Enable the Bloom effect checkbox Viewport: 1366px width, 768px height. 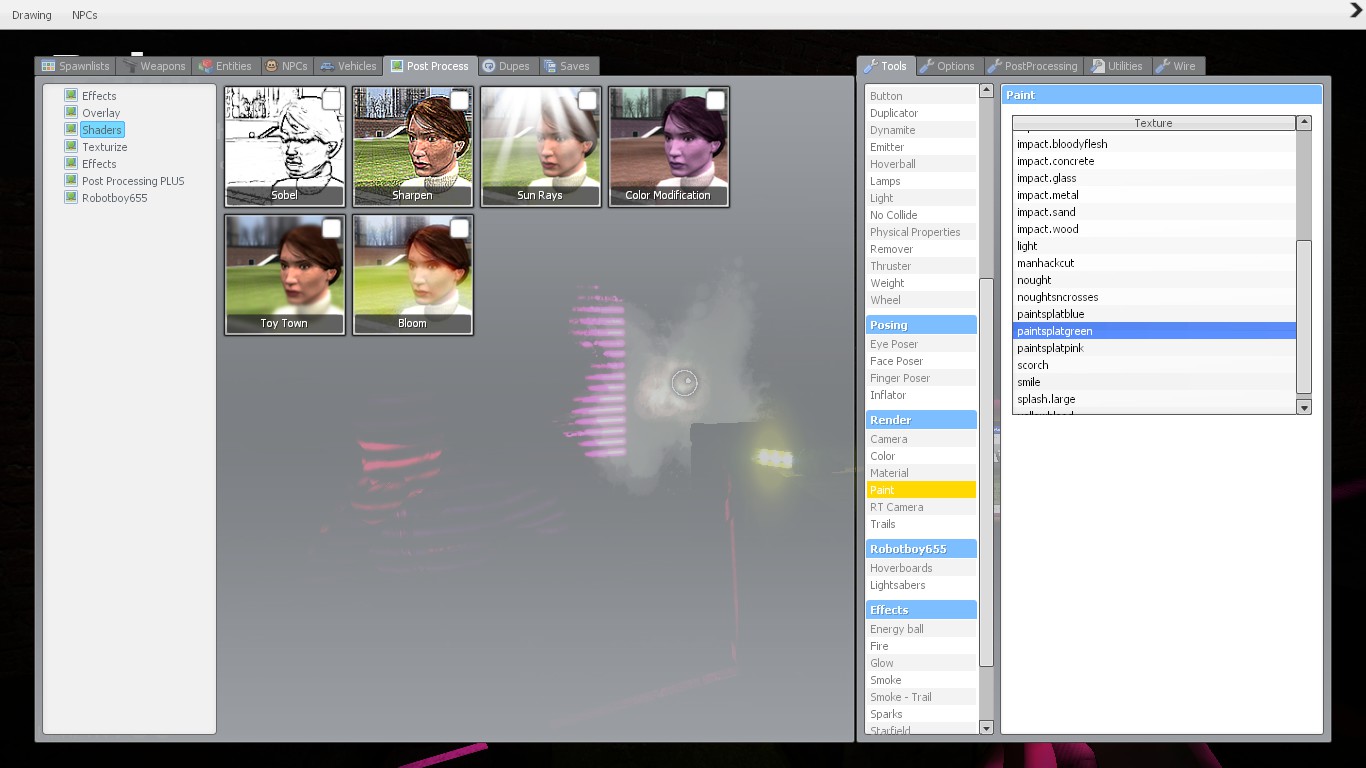459,228
